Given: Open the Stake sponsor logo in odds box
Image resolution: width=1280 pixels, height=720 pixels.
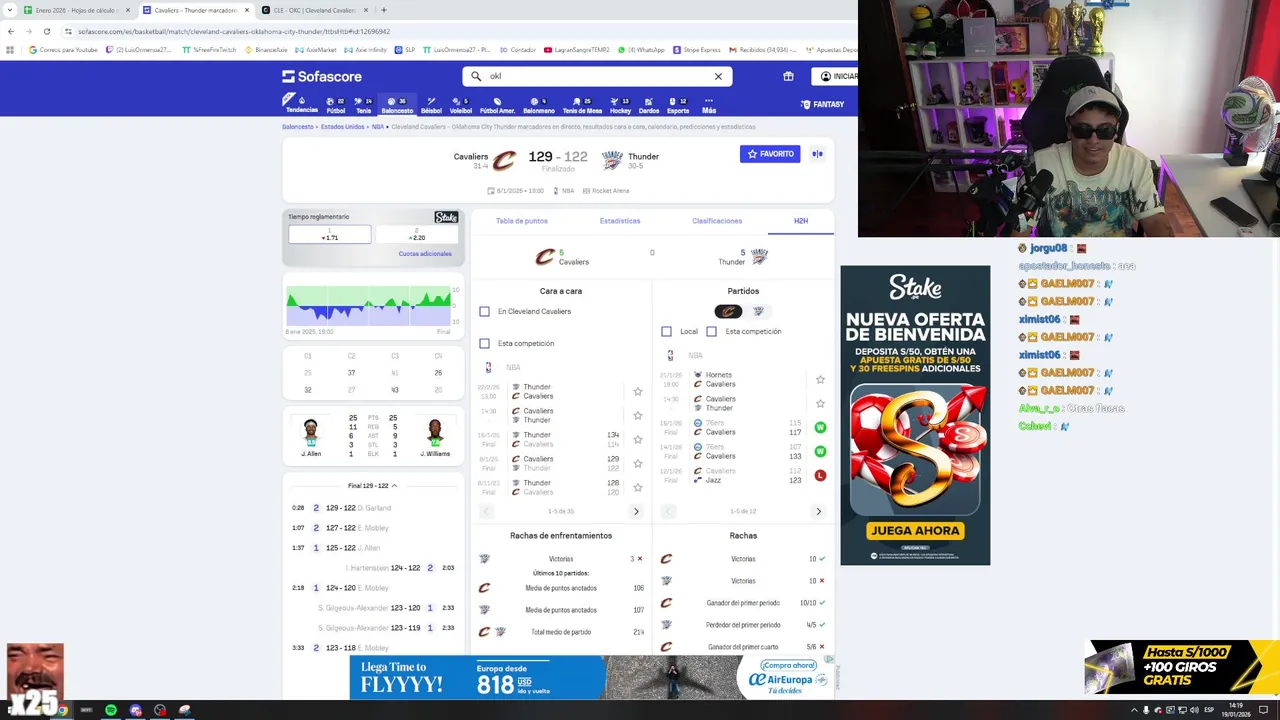Looking at the screenshot, I should pos(446,217).
